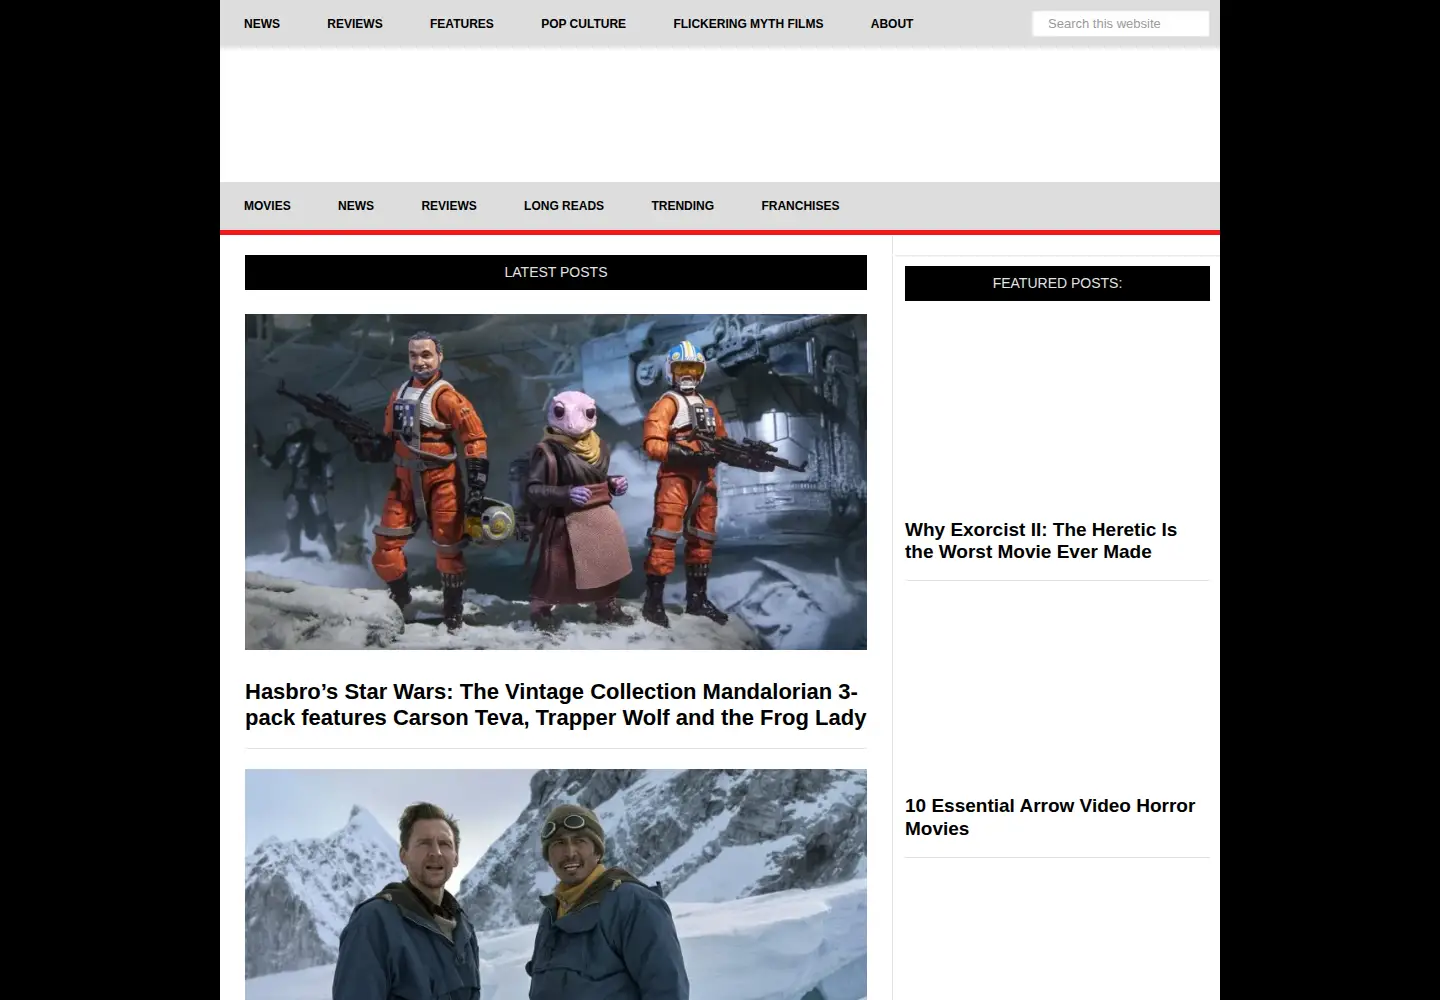Open the FRANCHISES menu

pos(800,205)
